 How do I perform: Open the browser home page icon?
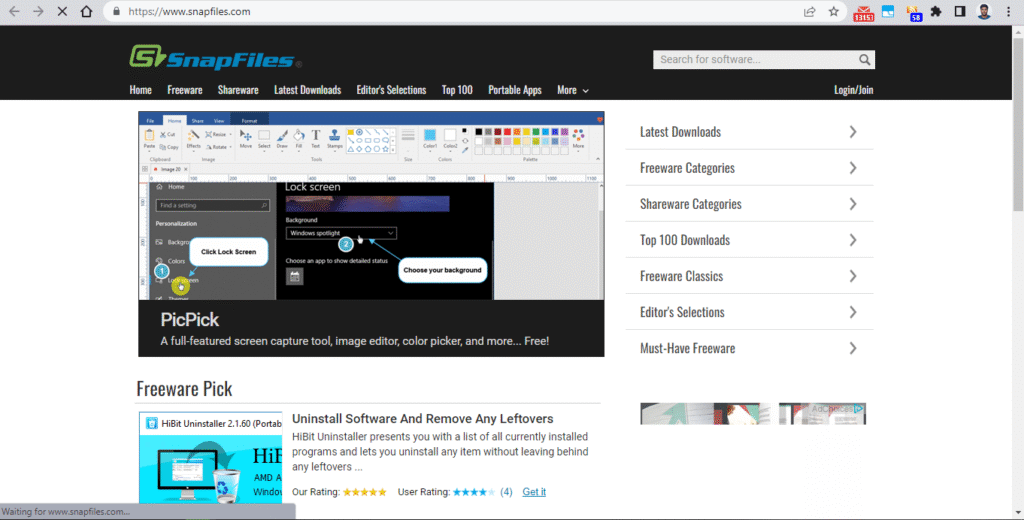(86, 12)
